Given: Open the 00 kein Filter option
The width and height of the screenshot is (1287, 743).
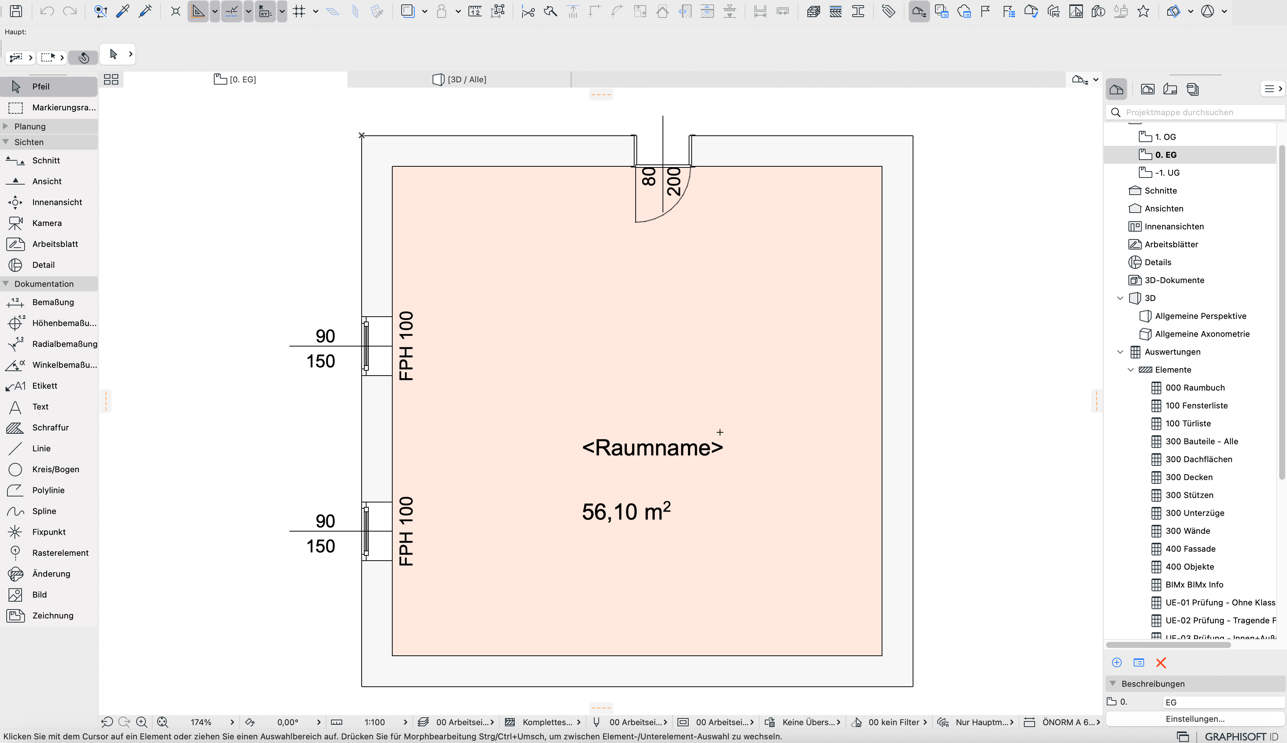Looking at the screenshot, I should (893, 722).
